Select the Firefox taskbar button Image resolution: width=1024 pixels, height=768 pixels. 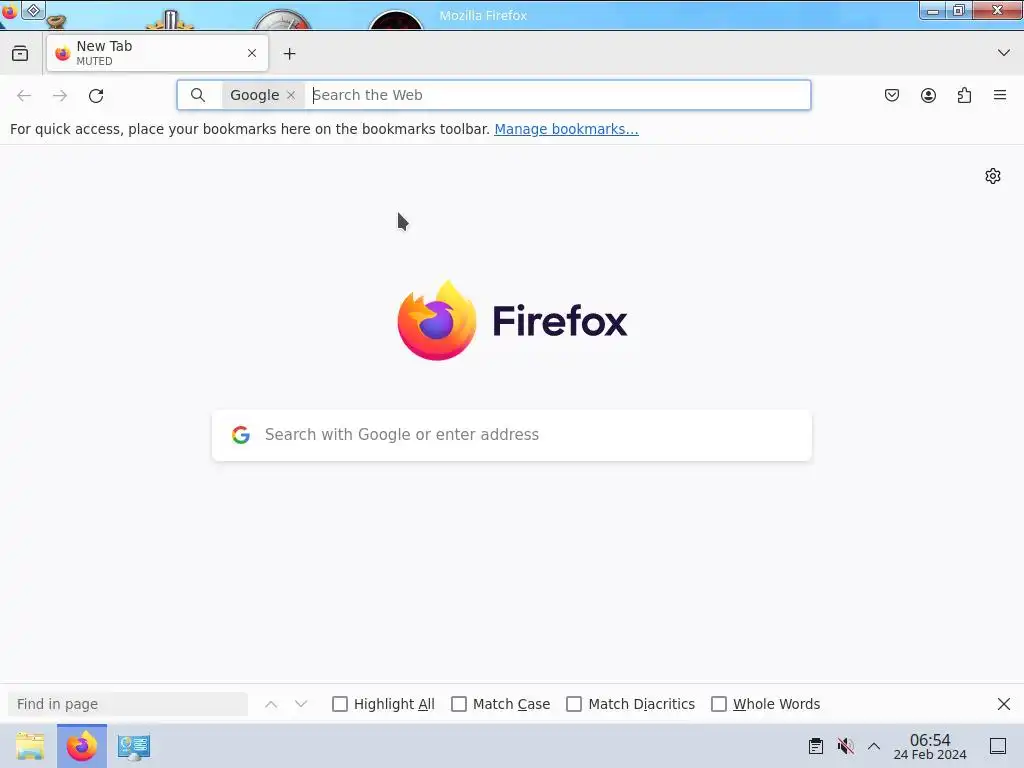click(x=82, y=746)
